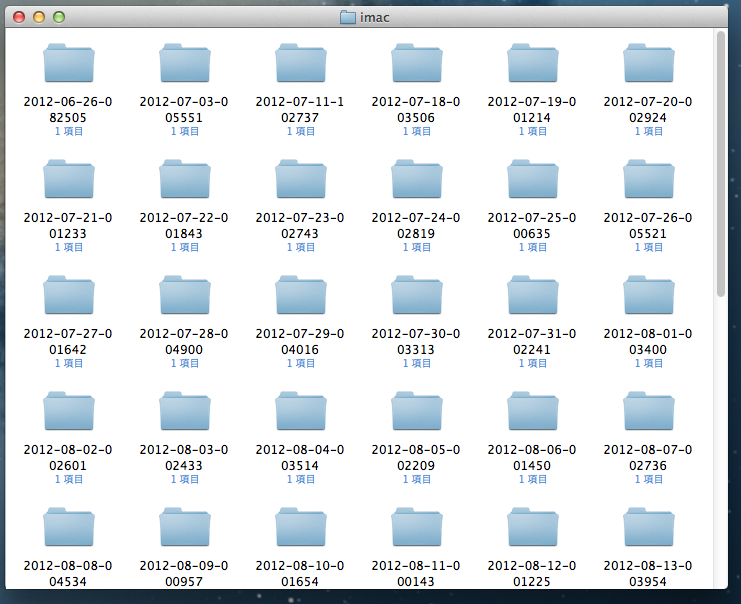
Task: Click the name label 2012-07-26-005521
Action: pyautogui.click(x=648, y=225)
